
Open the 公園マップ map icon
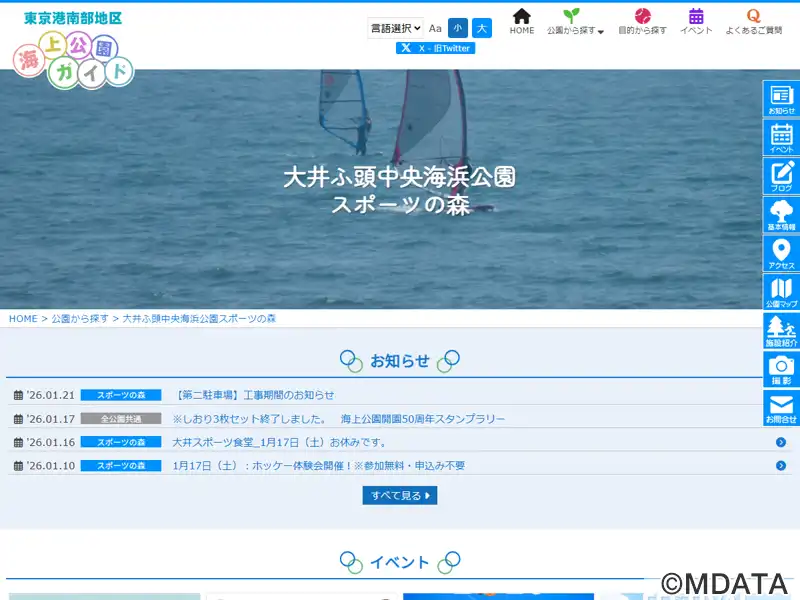point(781,292)
